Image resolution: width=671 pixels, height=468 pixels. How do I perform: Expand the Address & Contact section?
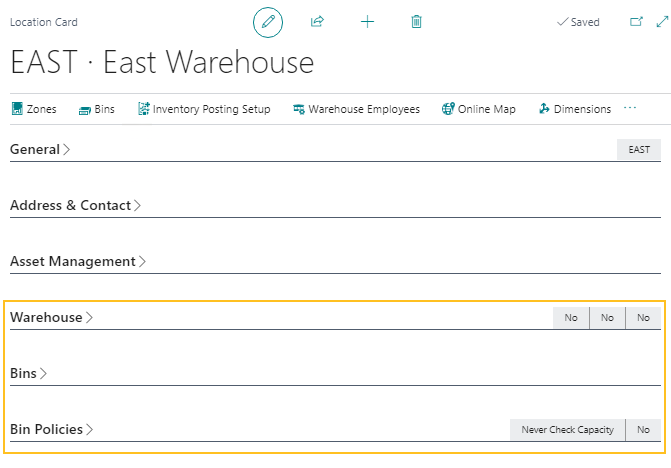(x=75, y=205)
